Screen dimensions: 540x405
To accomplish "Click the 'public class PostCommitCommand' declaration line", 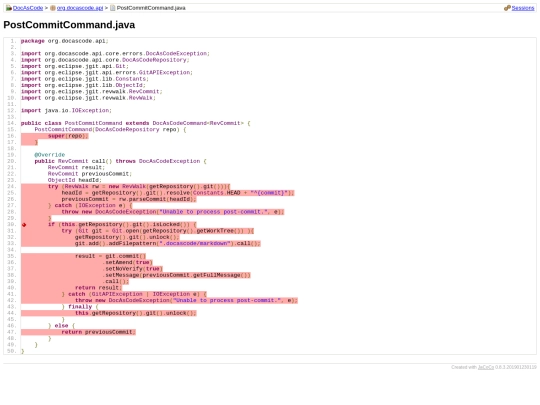I will pos(136,123).
